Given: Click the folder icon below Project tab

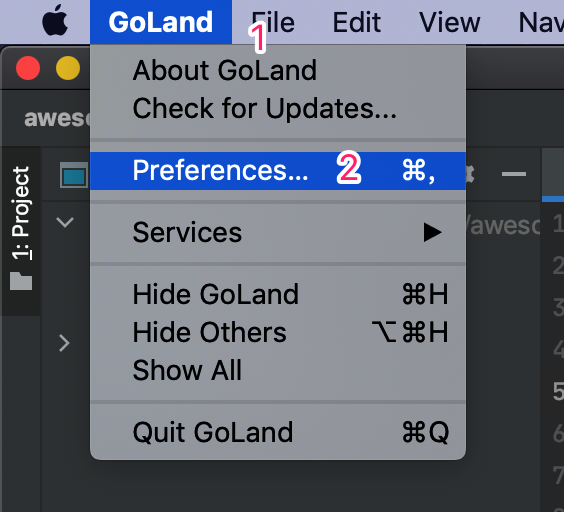Looking at the screenshot, I should coord(21,281).
